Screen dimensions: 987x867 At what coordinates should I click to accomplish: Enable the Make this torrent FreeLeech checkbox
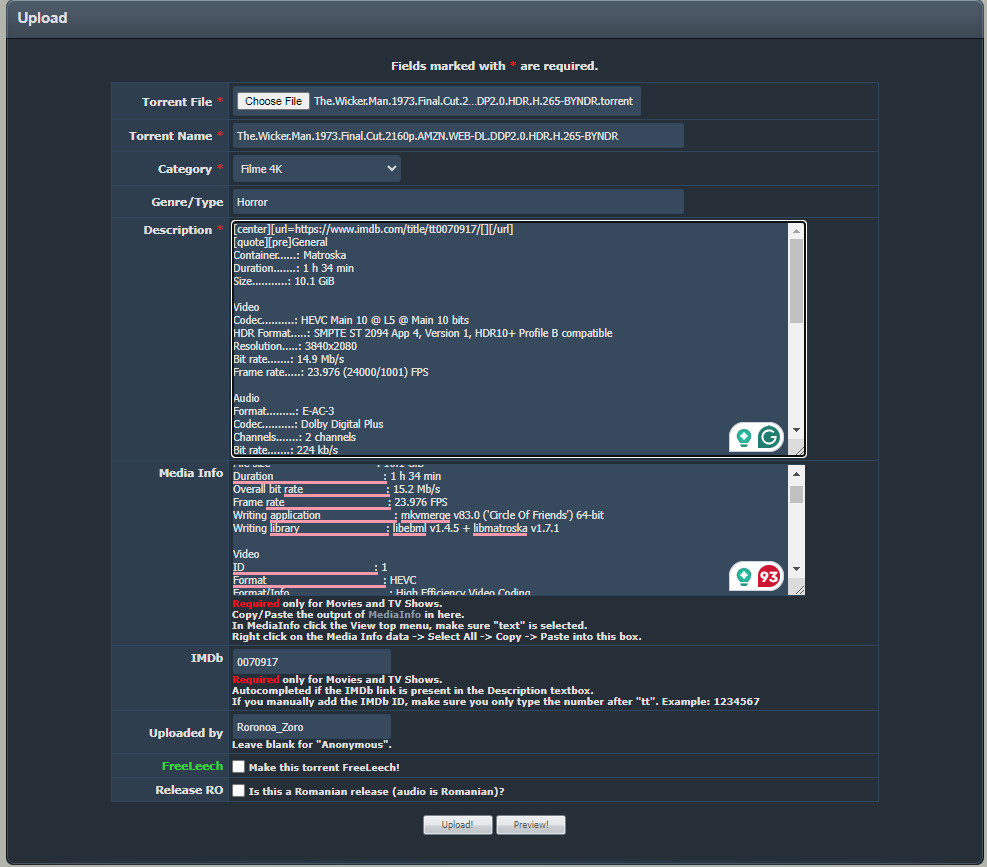tap(239, 767)
